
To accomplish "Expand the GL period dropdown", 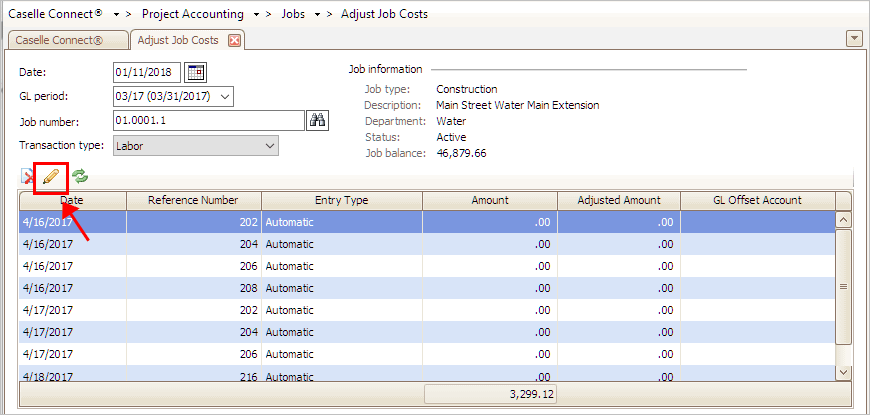I will point(224,96).
